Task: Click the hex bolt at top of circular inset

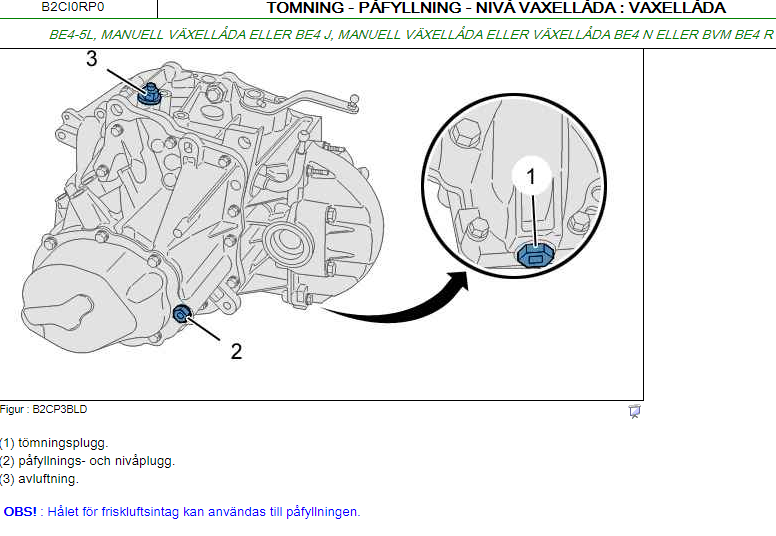Action: [465, 131]
